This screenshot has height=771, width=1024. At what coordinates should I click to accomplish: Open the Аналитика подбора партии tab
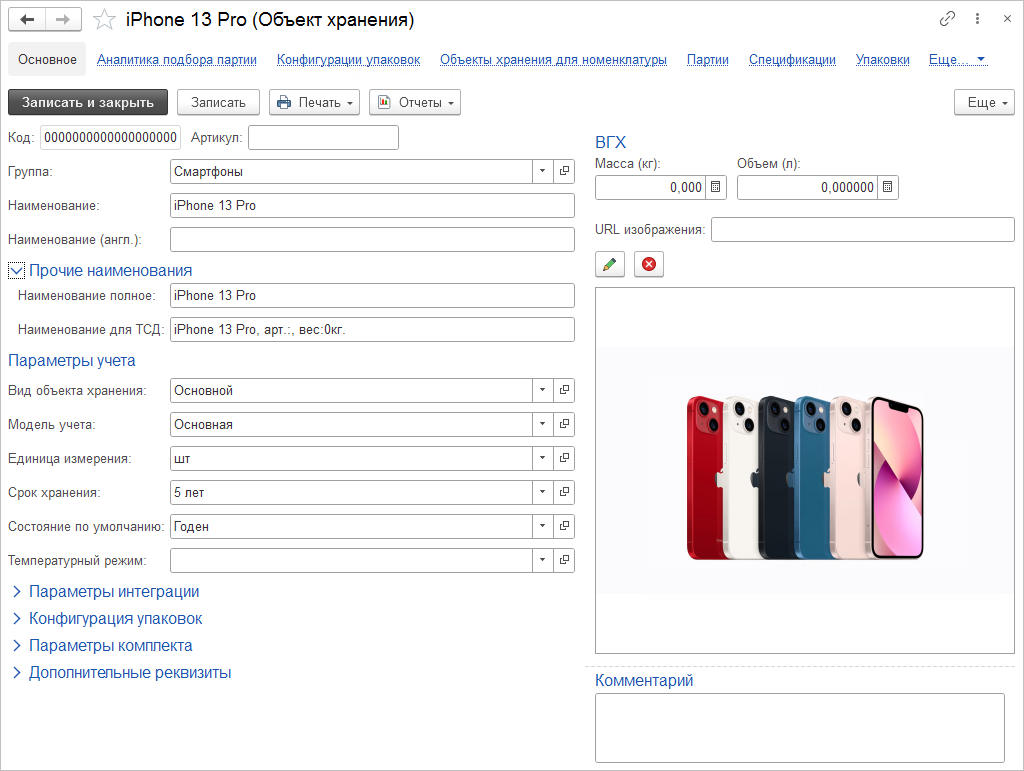coord(176,59)
